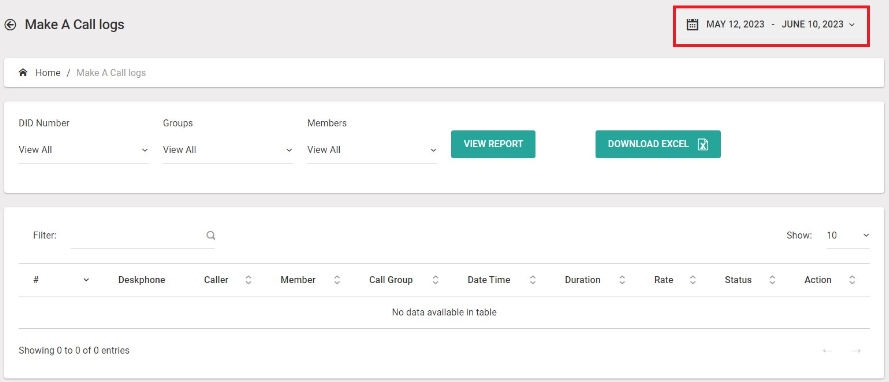
Task: Click the back arrow icon beside the page title
Action: coord(10,24)
